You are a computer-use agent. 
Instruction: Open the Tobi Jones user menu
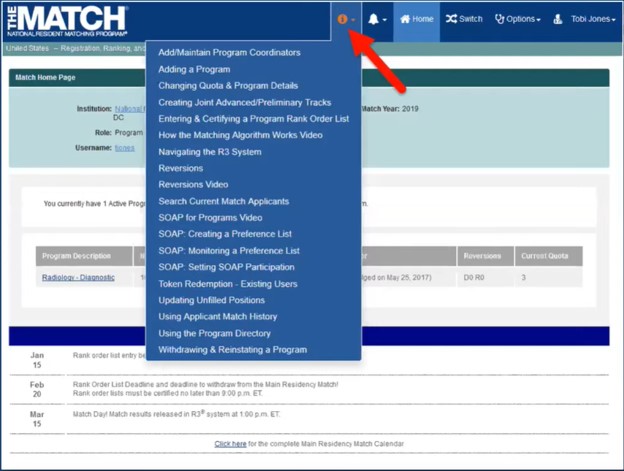coord(585,19)
